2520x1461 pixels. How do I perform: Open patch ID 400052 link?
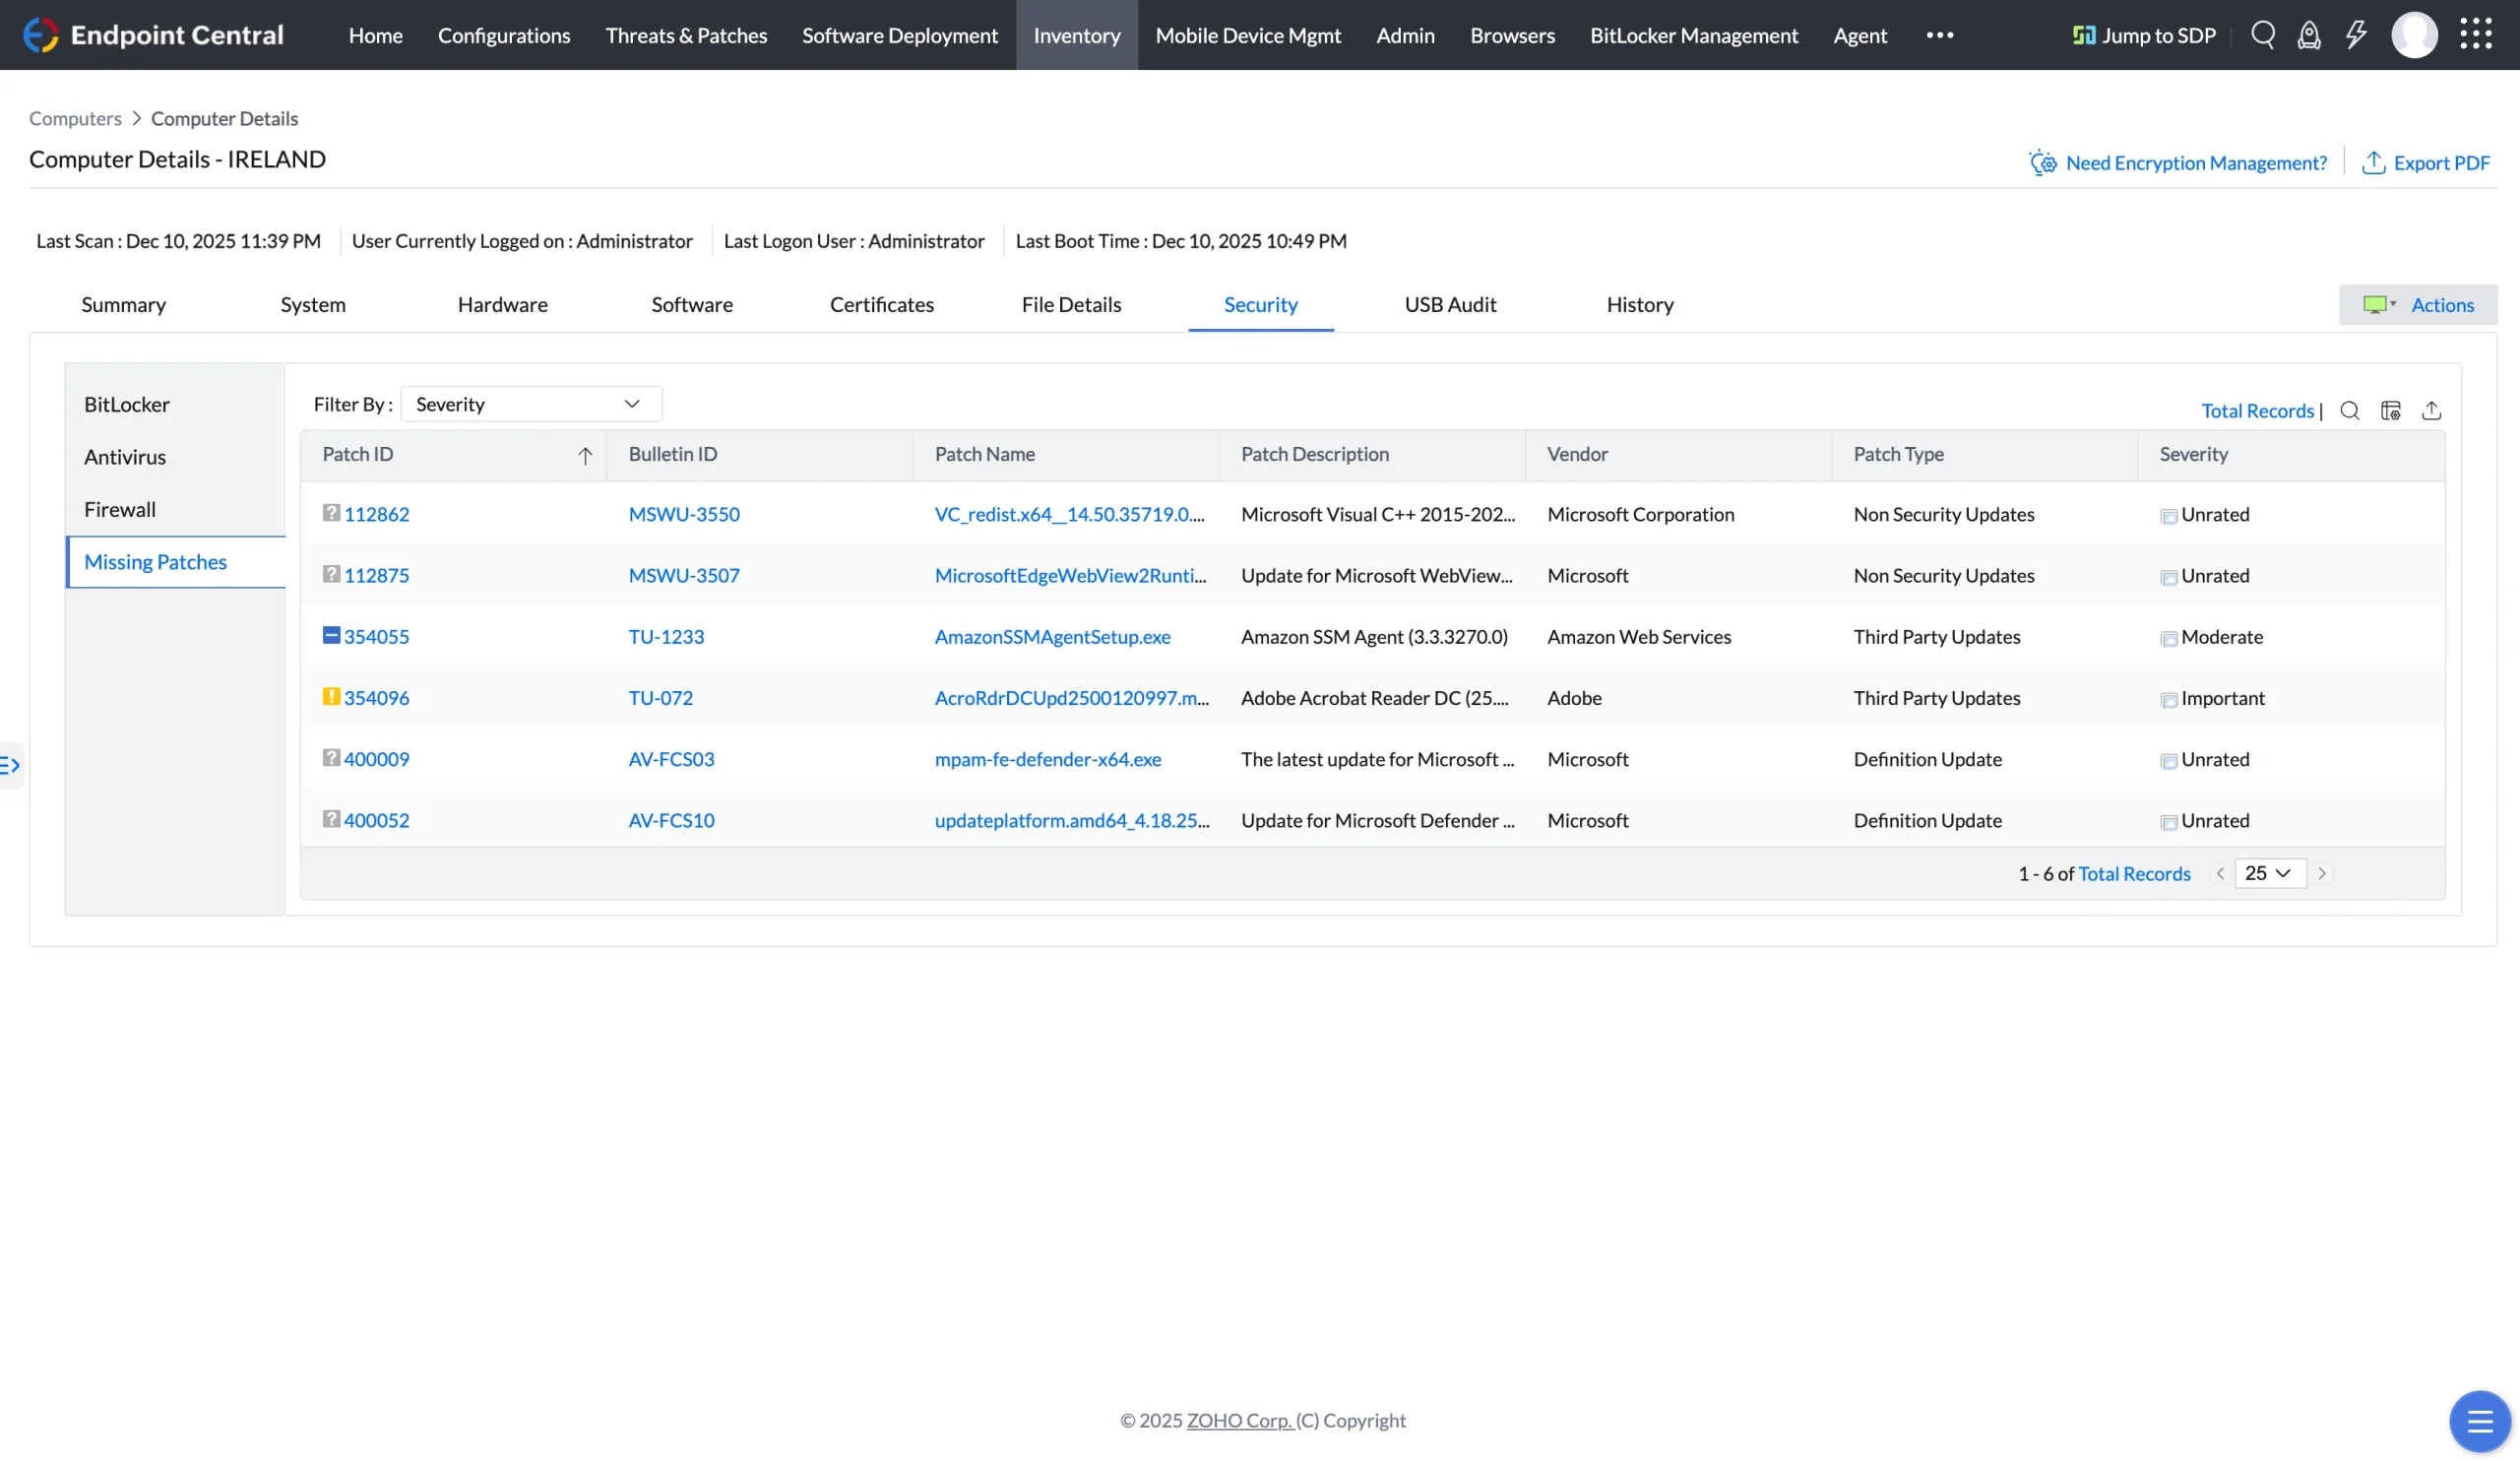point(376,820)
